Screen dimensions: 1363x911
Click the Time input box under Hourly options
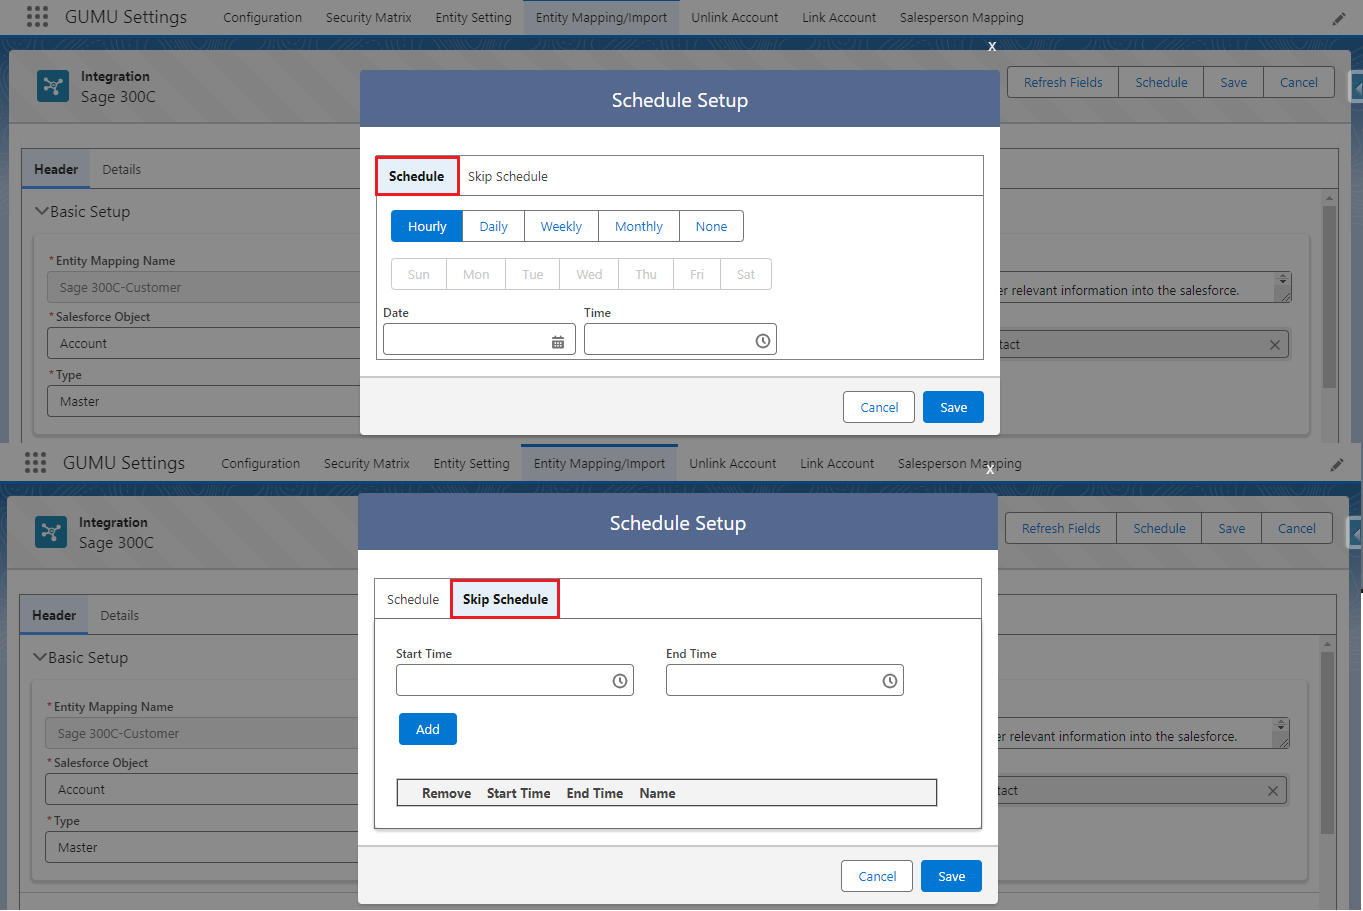[x=667, y=340]
